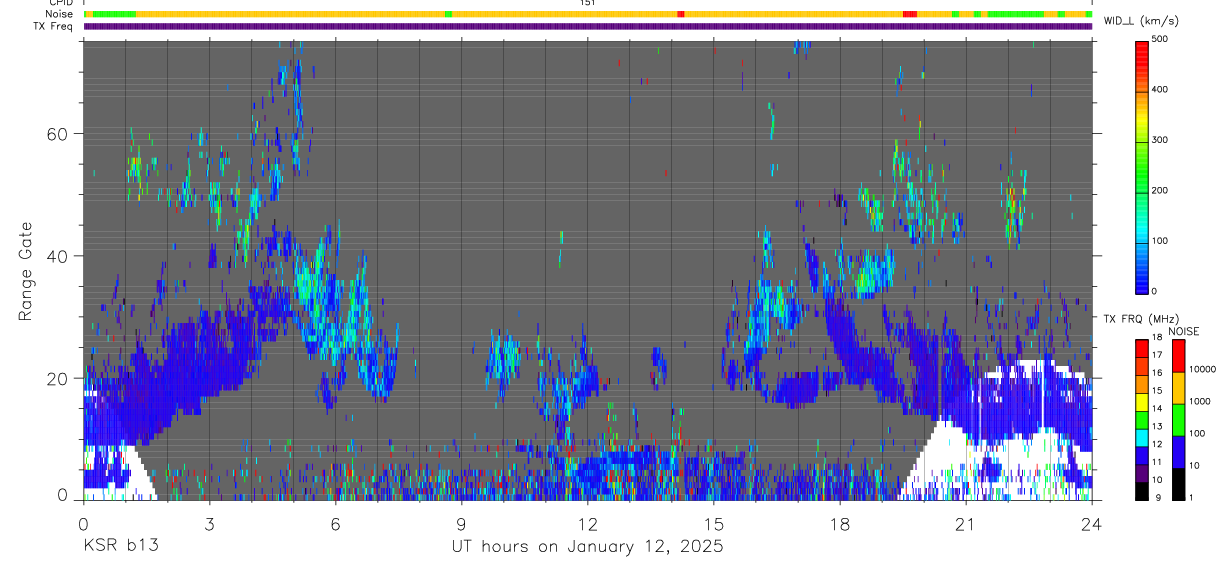Image resolution: width=1228 pixels, height=567 pixels.
Task: Click the '300' label on the WID color bar
Action: click(x=1160, y=140)
